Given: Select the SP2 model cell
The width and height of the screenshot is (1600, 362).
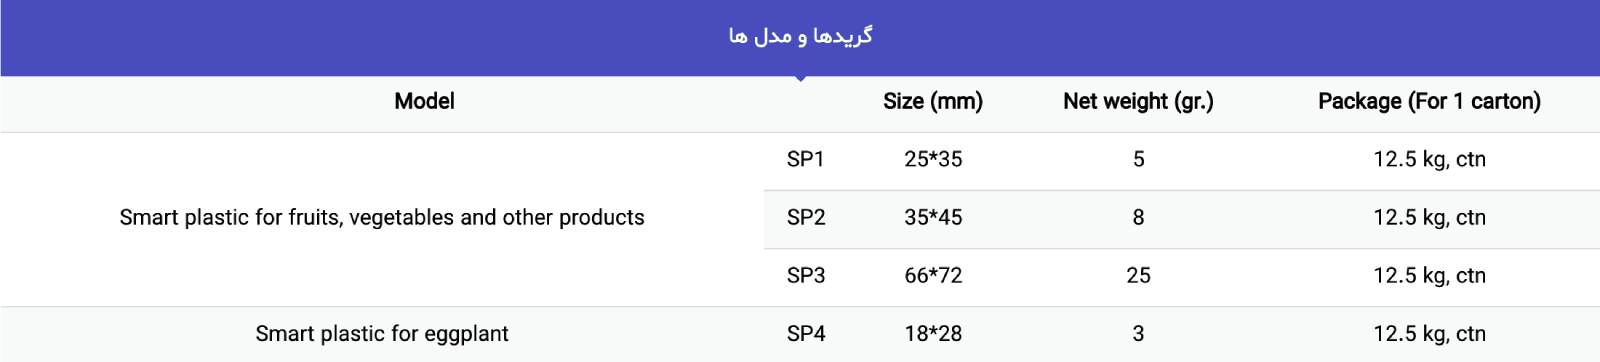Looking at the screenshot, I should point(806,217).
